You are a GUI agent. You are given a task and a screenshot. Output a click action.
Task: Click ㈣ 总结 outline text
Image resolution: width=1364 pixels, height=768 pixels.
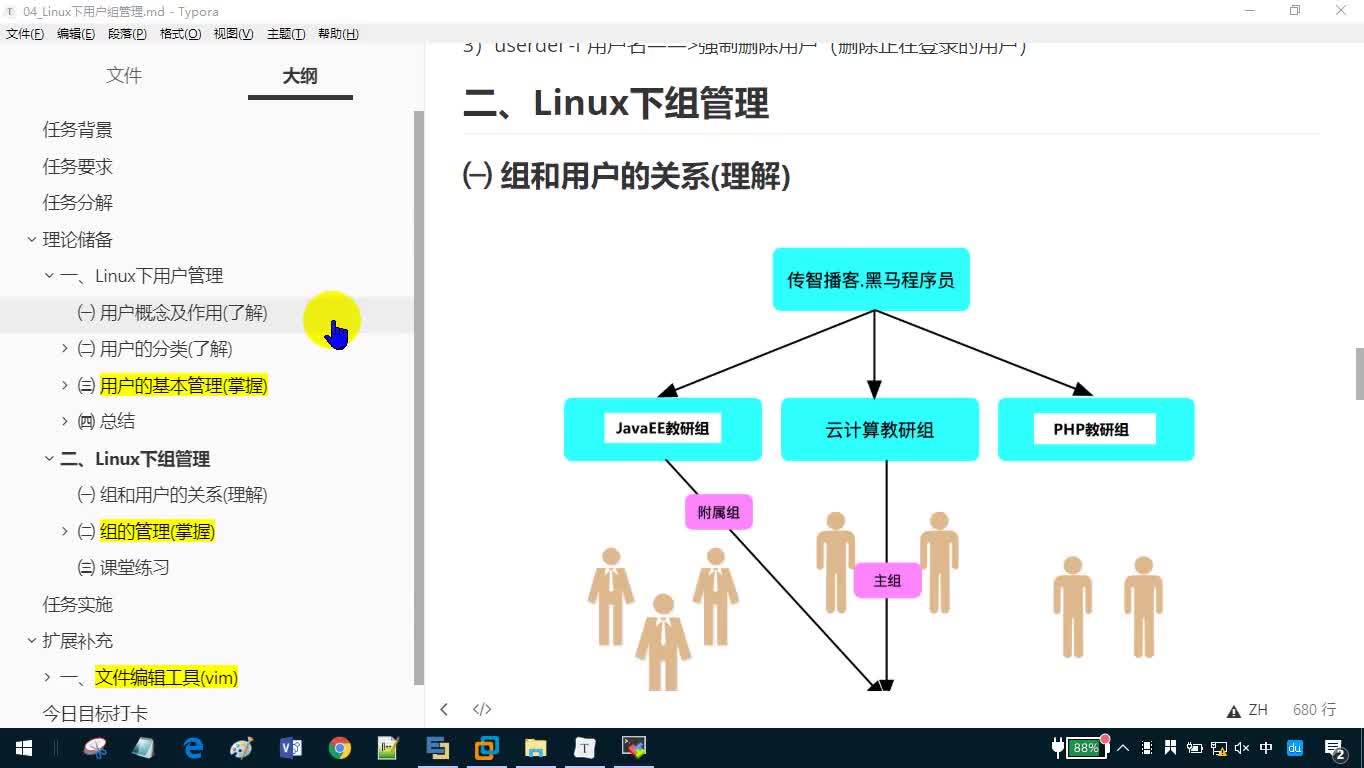coord(106,422)
